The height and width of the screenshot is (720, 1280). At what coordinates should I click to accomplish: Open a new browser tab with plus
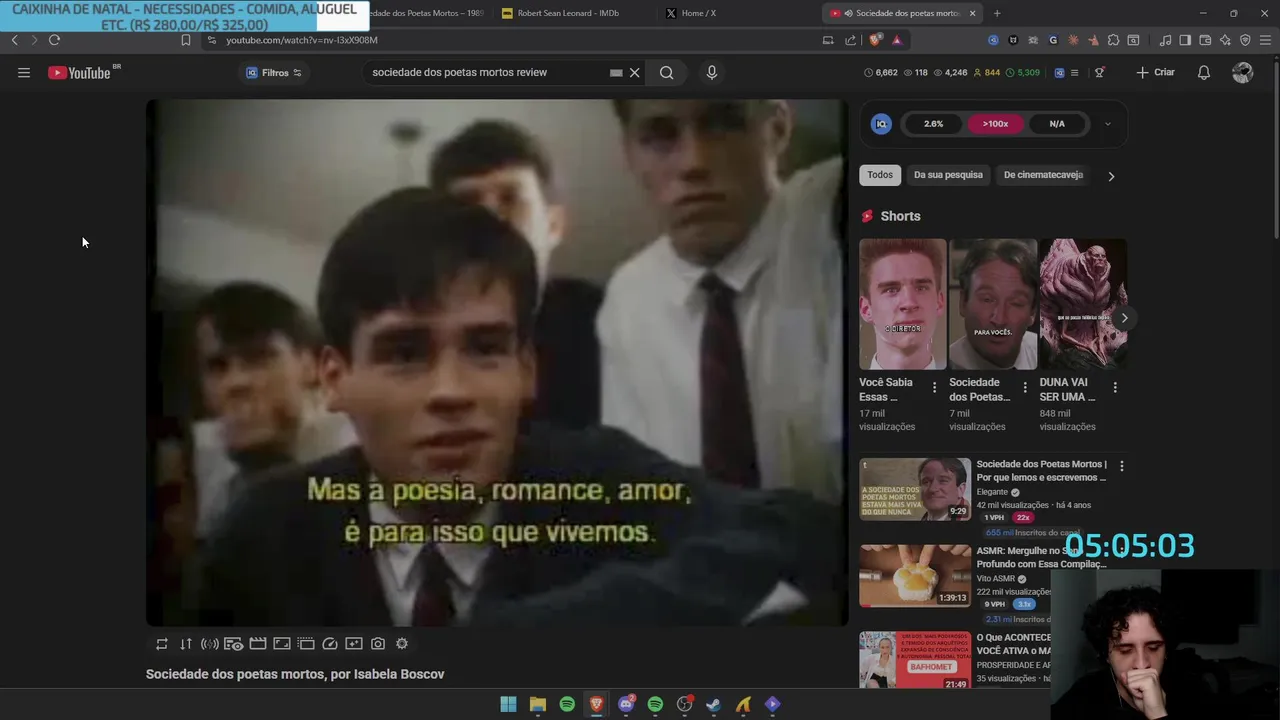click(997, 13)
